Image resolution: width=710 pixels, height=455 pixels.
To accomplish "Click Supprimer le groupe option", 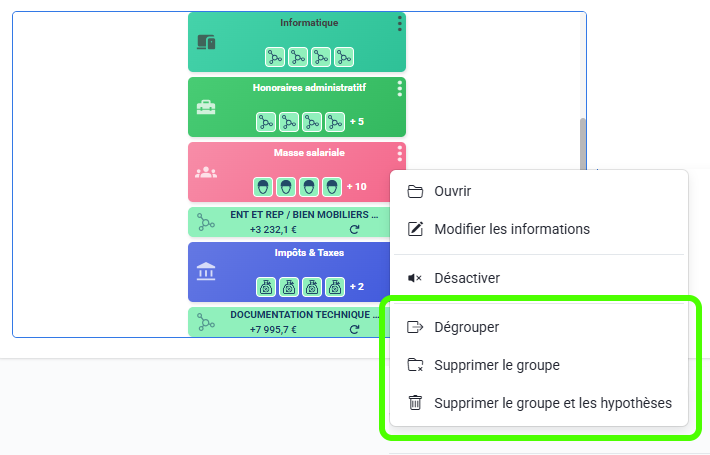I will [496, 365].
